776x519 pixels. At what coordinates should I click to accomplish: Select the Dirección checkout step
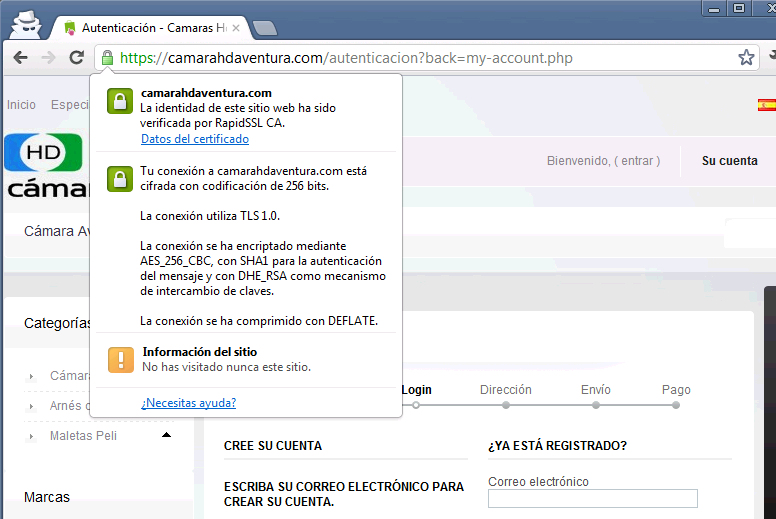[x=506, y=390]
